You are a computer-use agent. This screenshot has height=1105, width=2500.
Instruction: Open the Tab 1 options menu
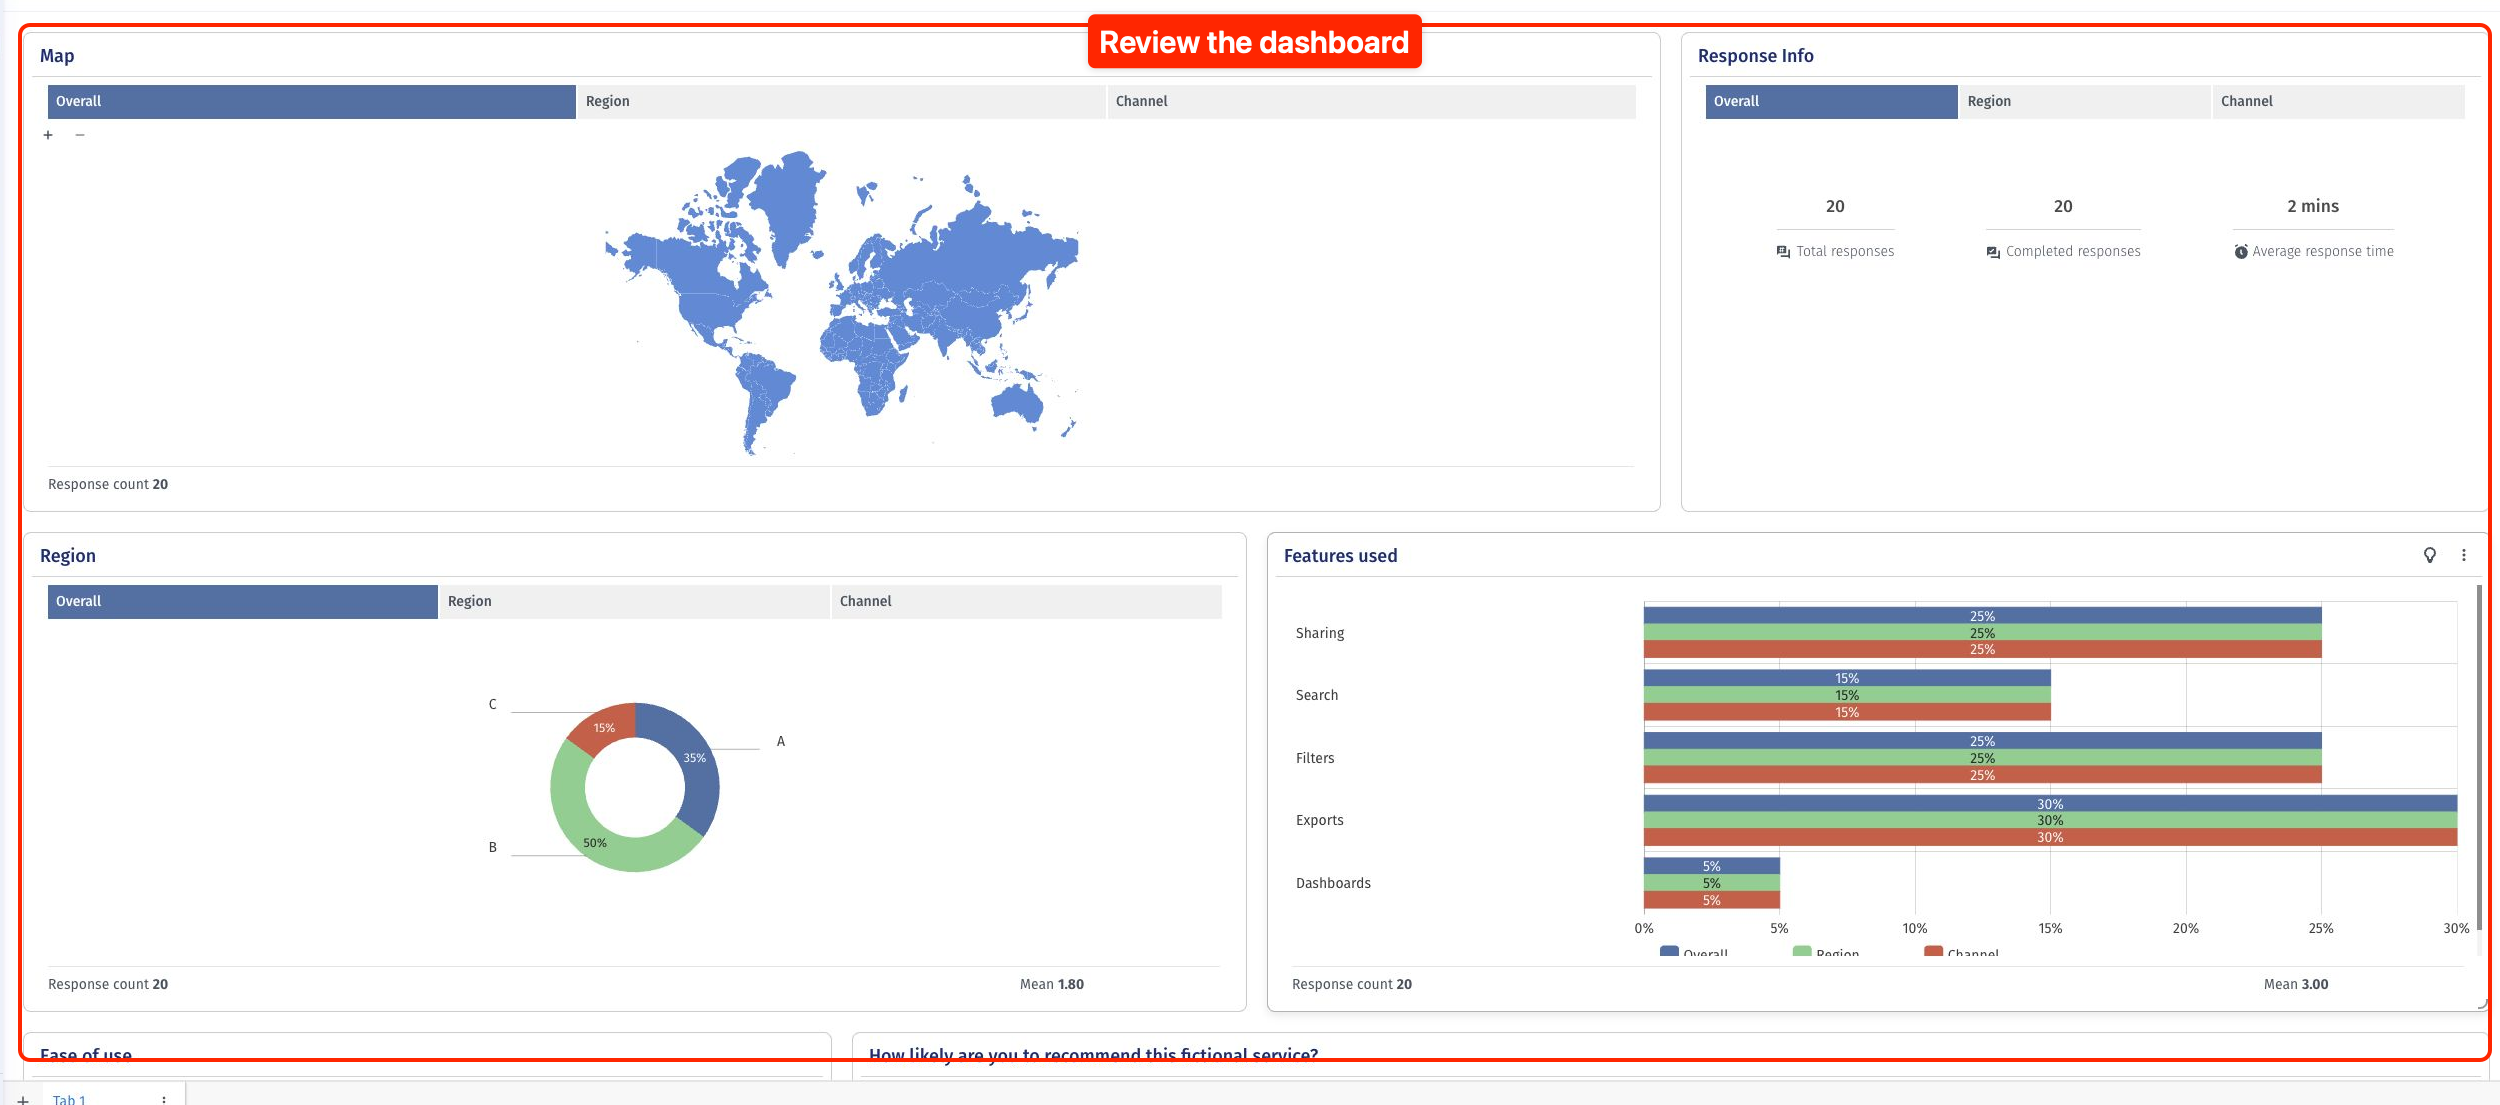[x=164, y=1099]
